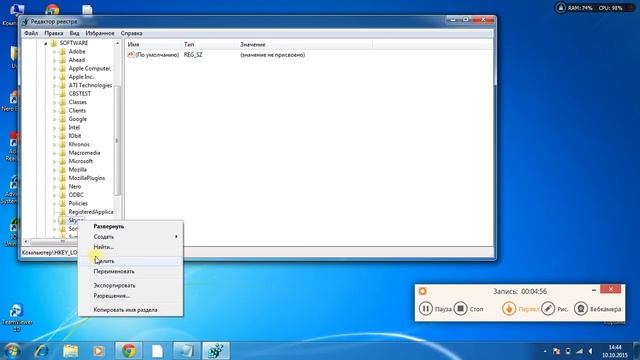
Task: Click the (По умолчанию) value icon
Action: click(131, 55)
